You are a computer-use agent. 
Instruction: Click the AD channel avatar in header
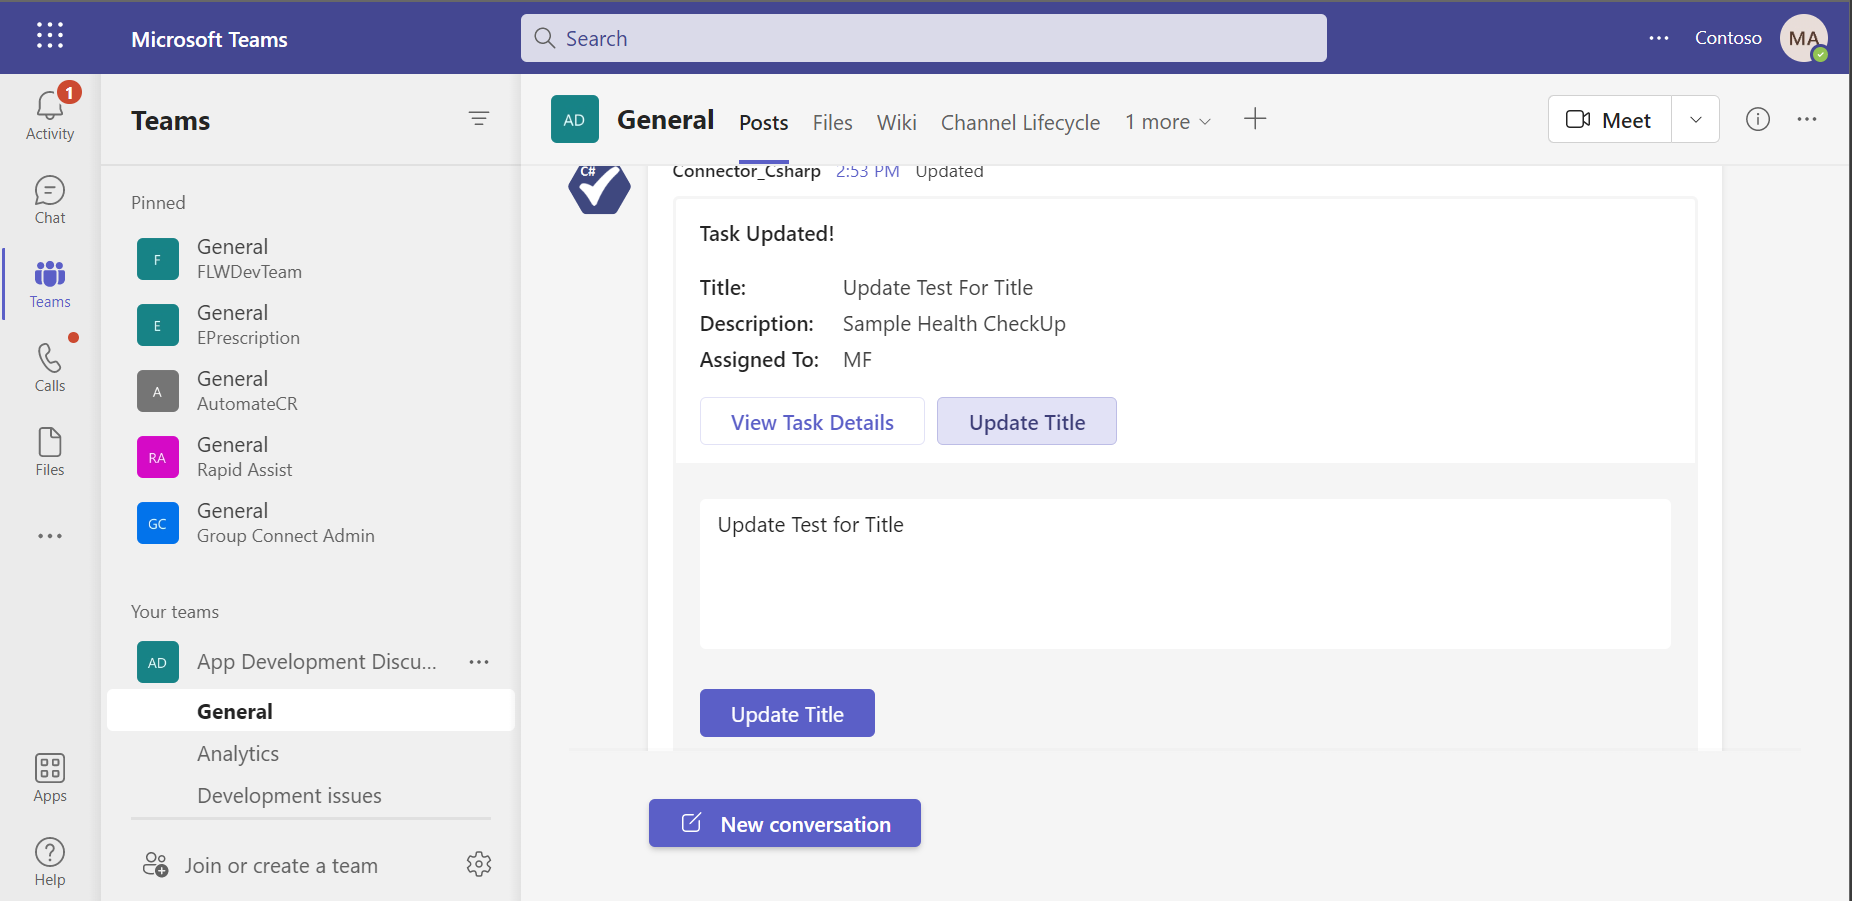tap(575, 119)
